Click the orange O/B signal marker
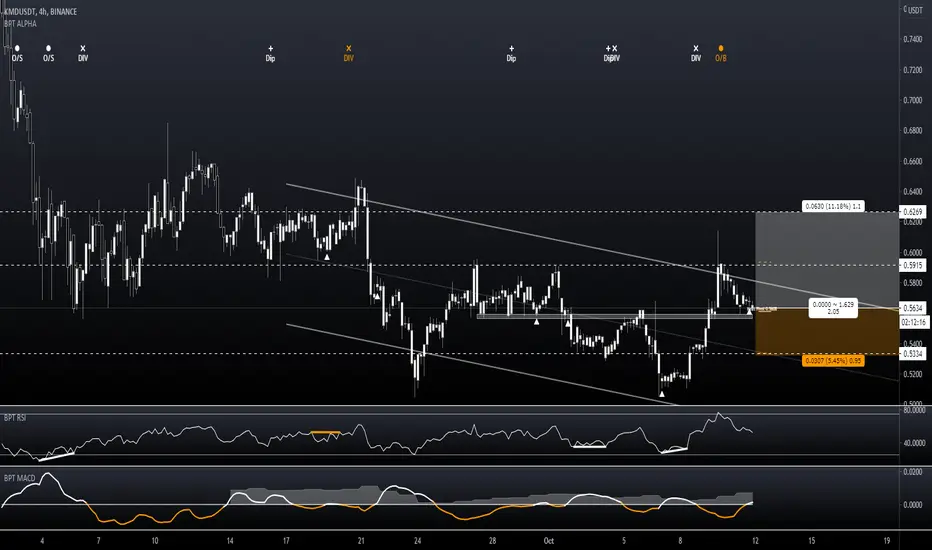The image size is (932, 550). pos(720,54)
